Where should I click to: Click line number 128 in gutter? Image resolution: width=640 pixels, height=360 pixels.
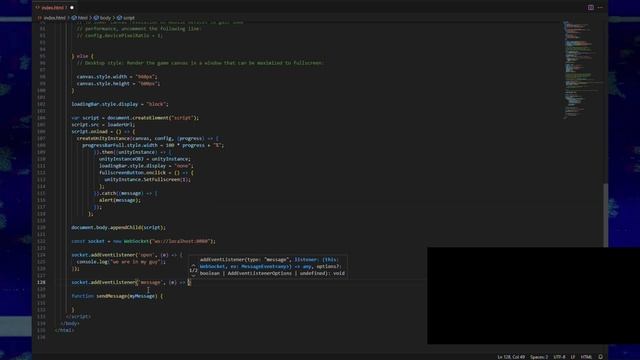pos(41,282)
